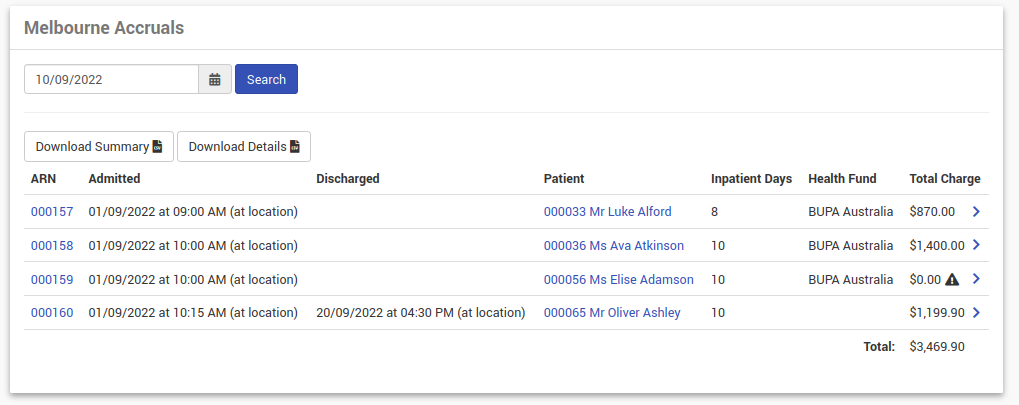The height and width of the screenshot is (405, 1019).
Task: Open ARN 000158 details chevron arrow
Action: [x=976, y=245]
